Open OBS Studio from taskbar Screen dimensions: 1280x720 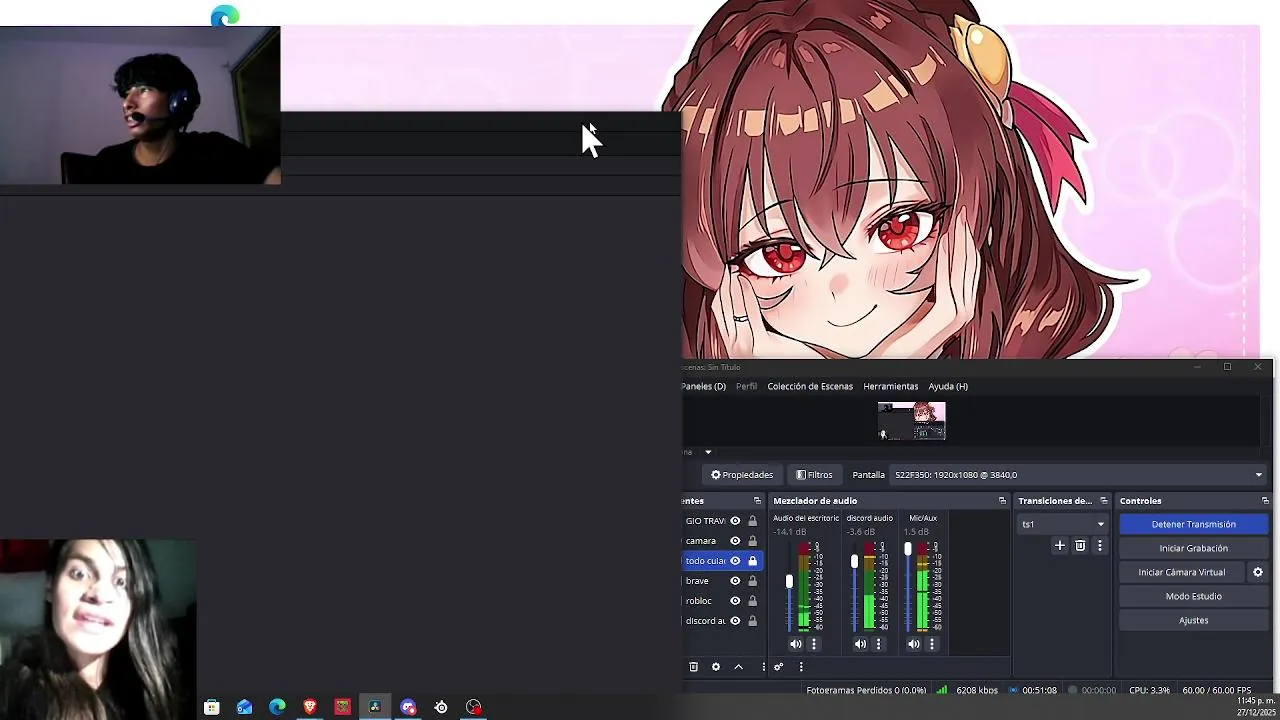[474, 707]
